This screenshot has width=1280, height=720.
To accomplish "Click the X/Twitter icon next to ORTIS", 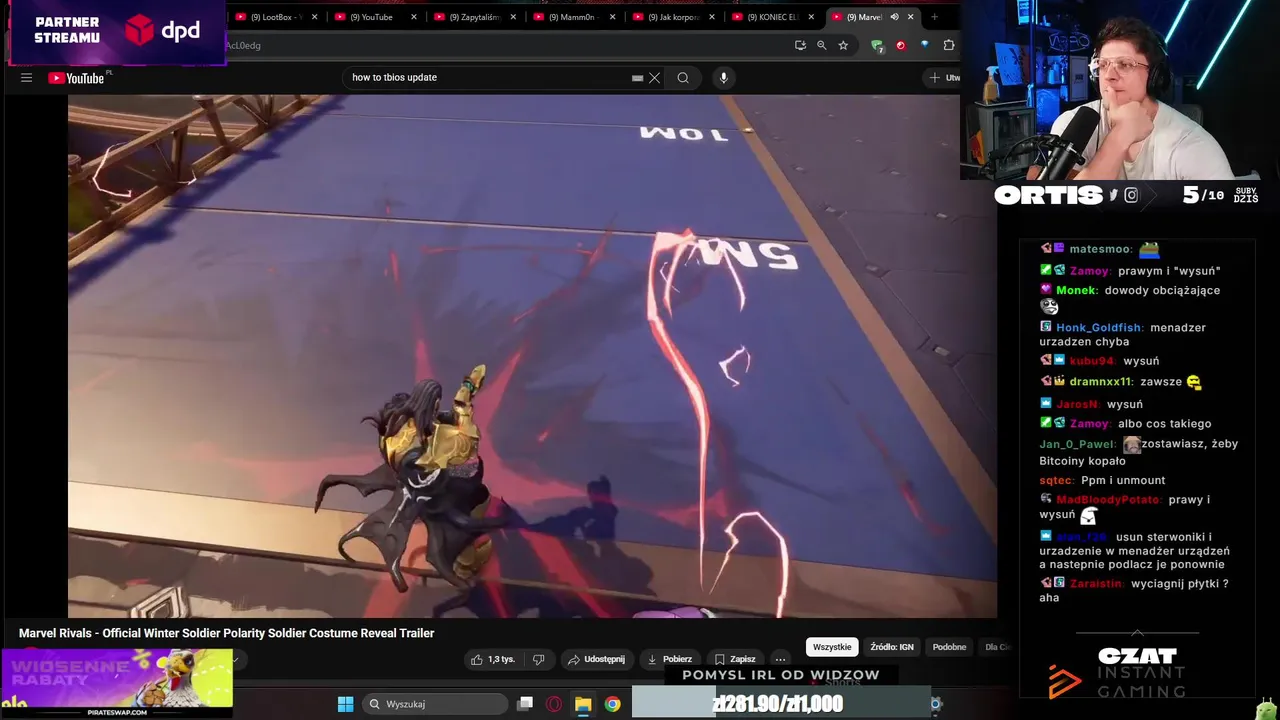I will pos(1113,195).
